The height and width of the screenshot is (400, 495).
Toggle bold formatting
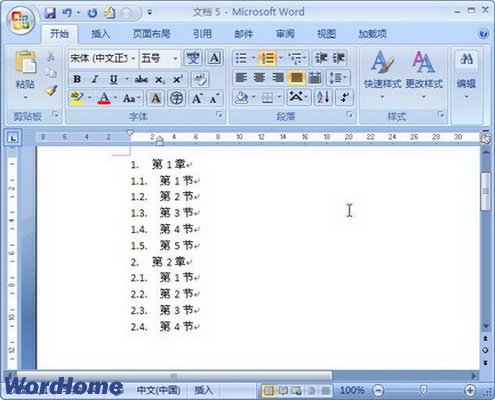tap(77, 79)
